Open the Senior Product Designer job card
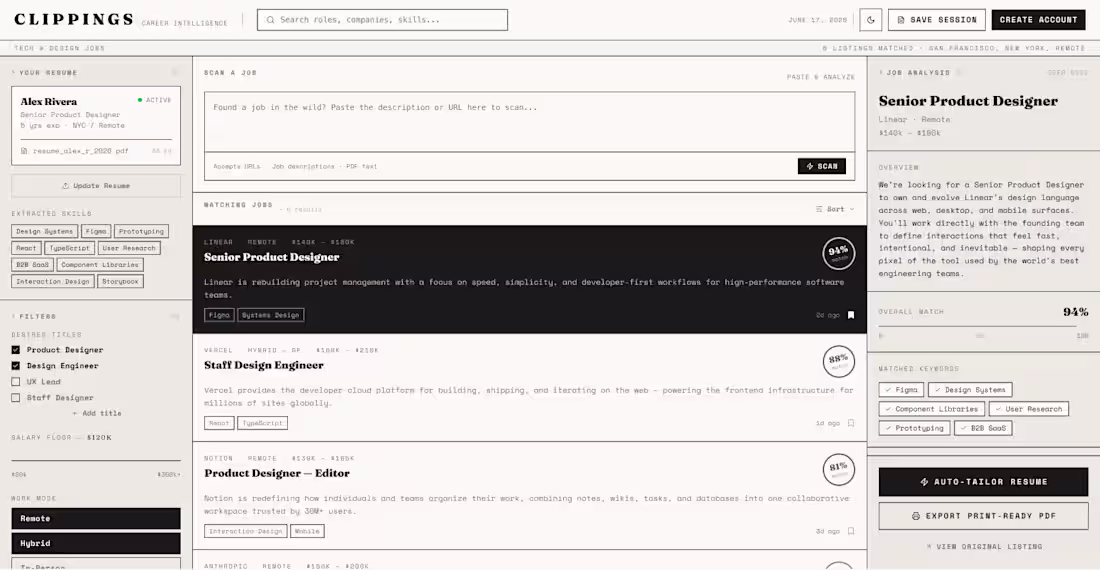 [530, 279]
